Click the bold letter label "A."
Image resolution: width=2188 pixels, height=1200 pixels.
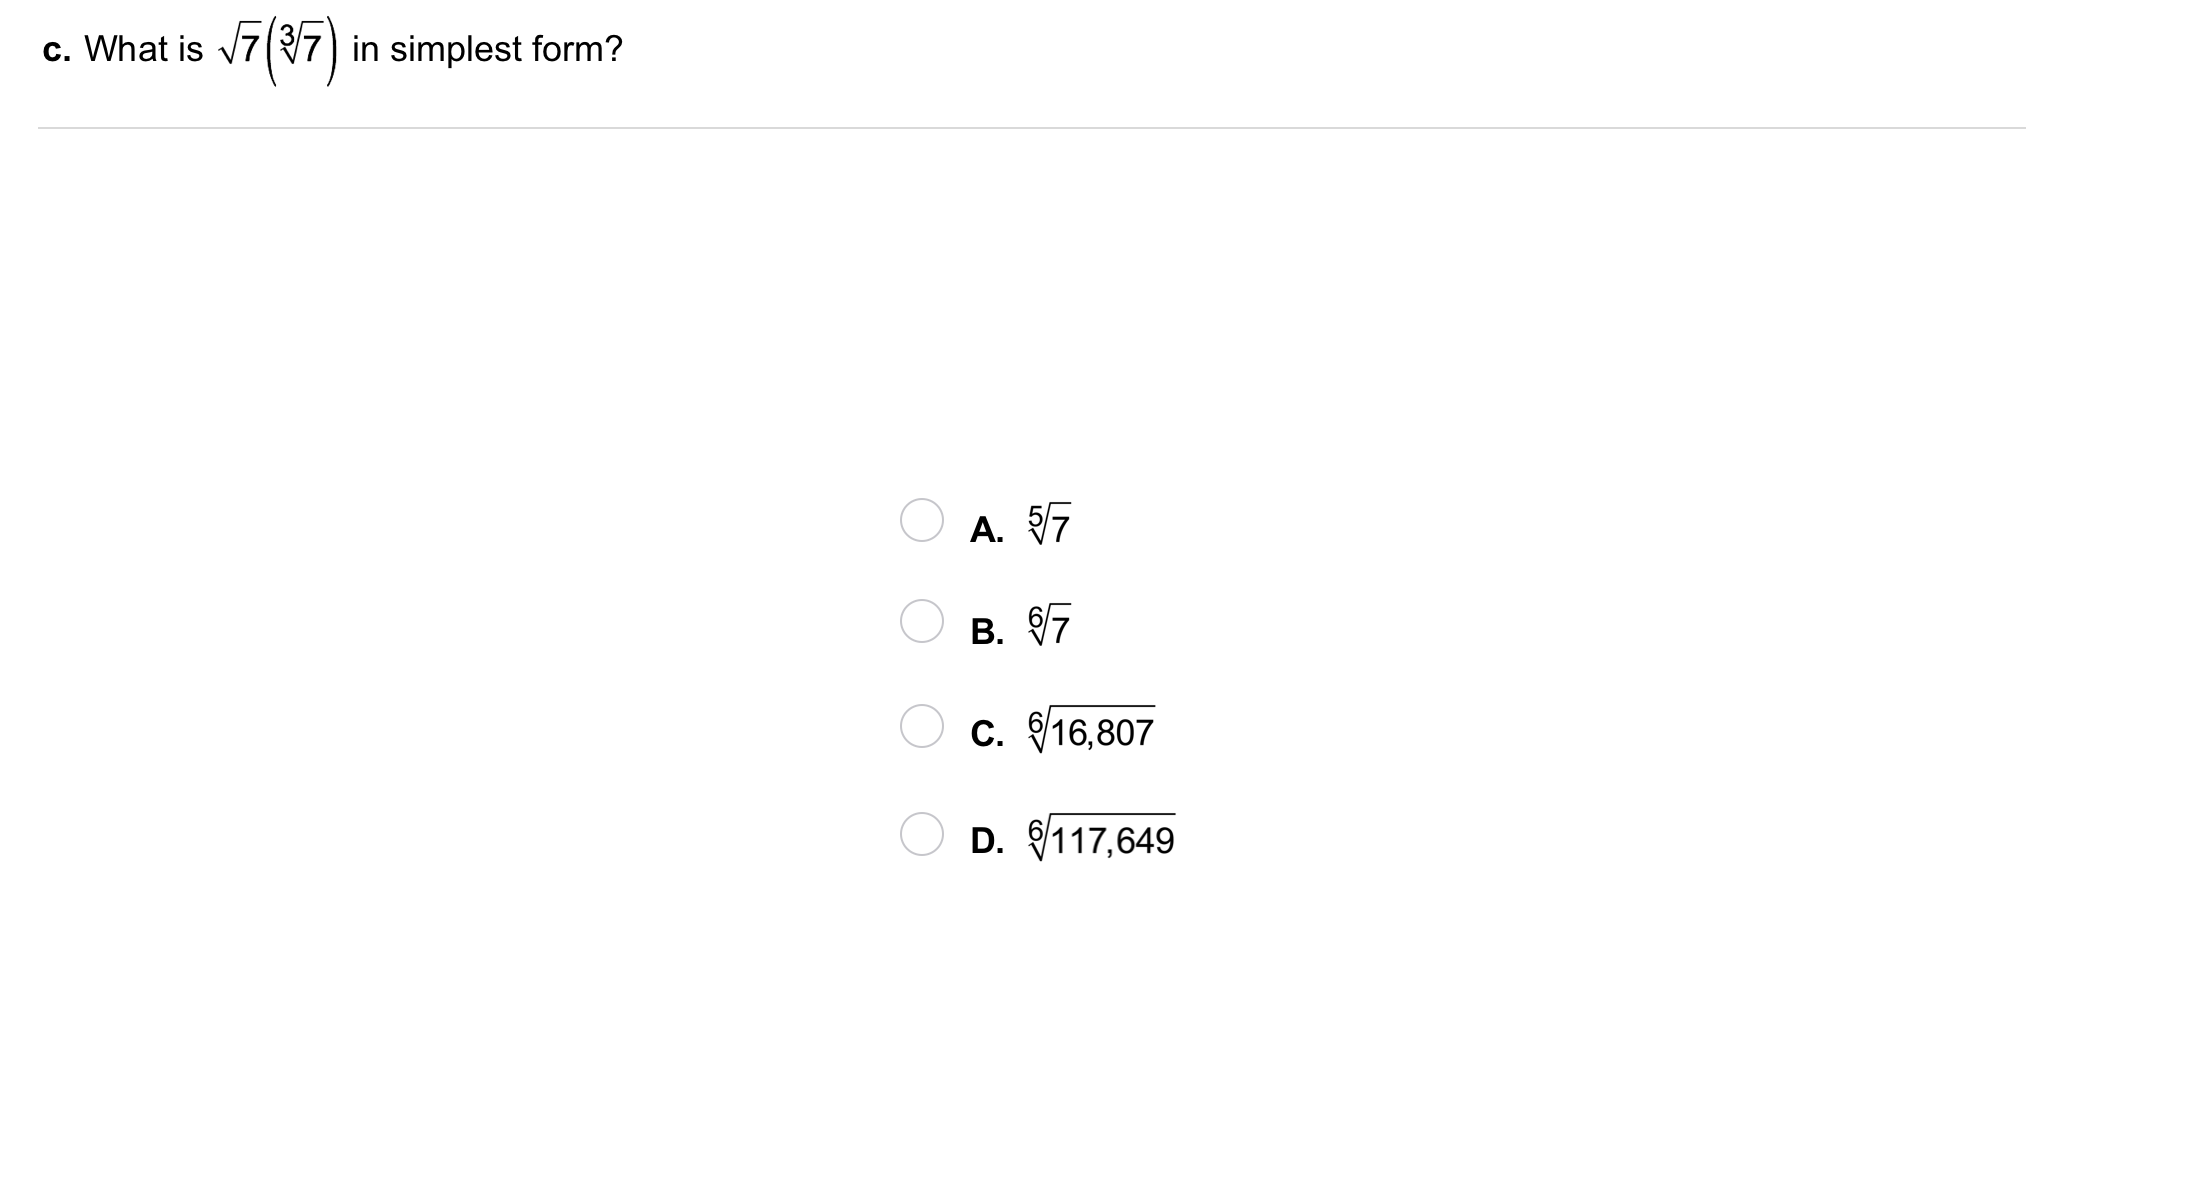click(x=986, y=530)
